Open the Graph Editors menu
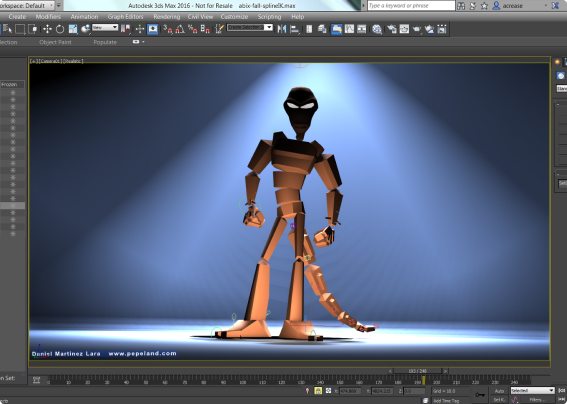This screenshot has width=567, height=404. pos(125,17)
